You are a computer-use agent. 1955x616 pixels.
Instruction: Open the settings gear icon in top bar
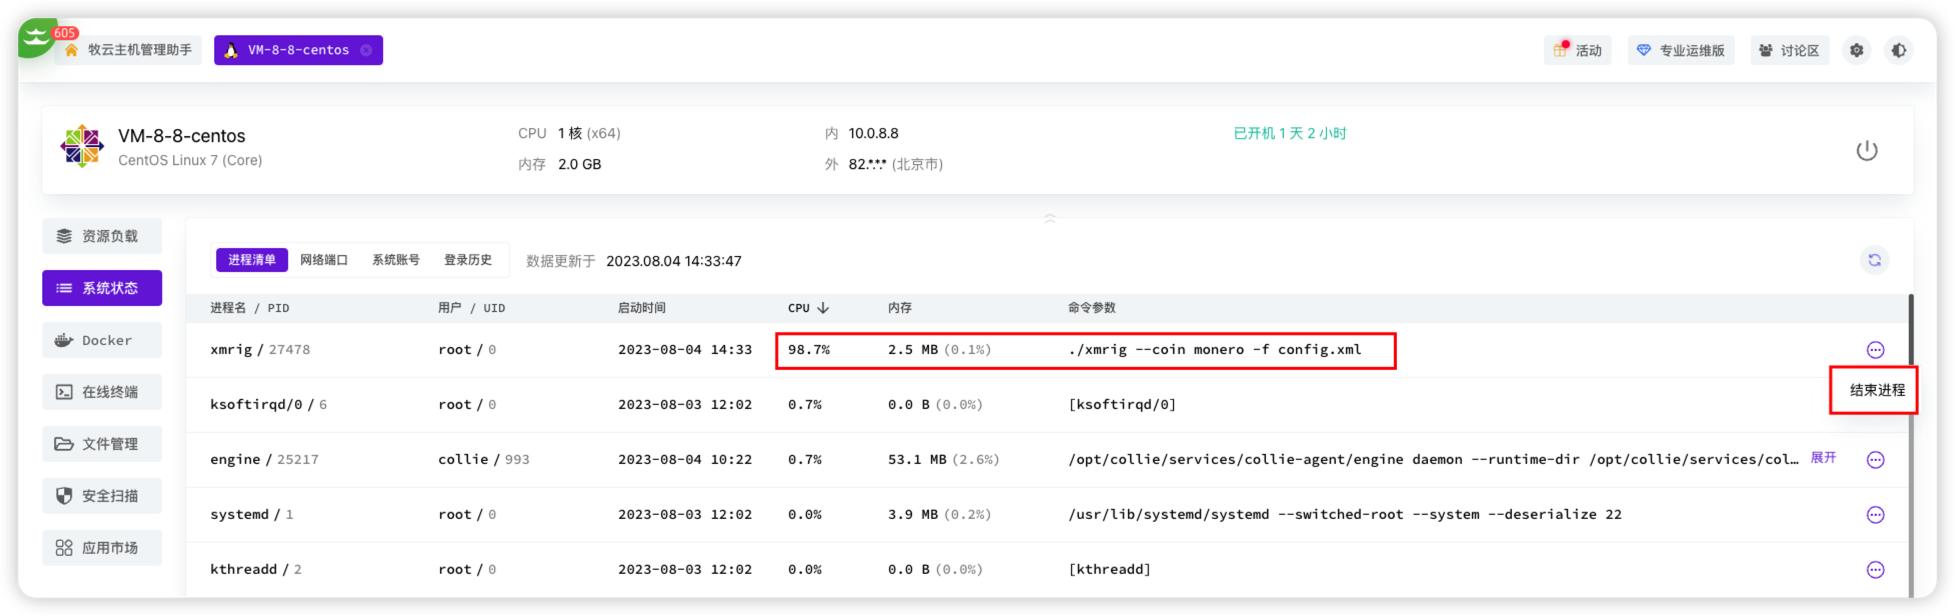click(x=1856, y=50)
